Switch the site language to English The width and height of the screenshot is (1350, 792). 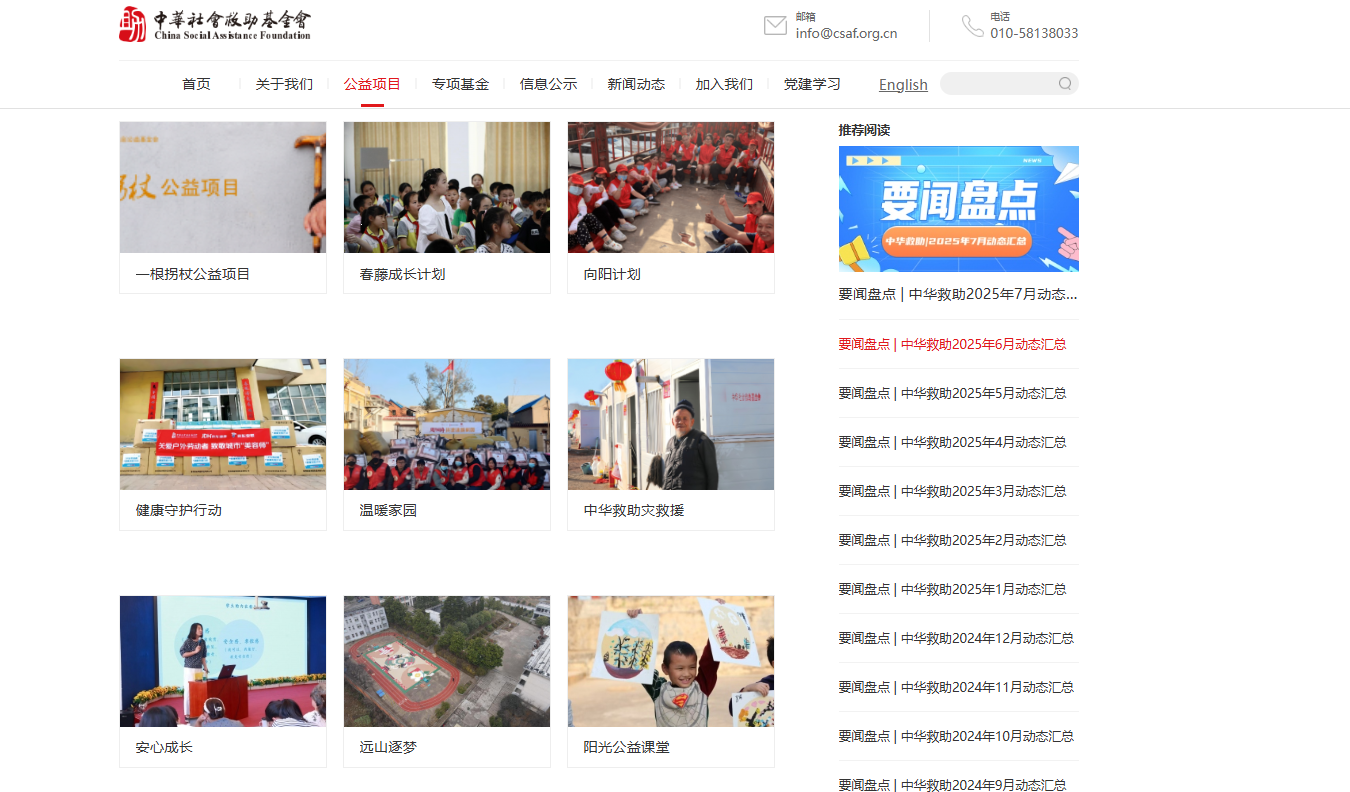[903, 85]
